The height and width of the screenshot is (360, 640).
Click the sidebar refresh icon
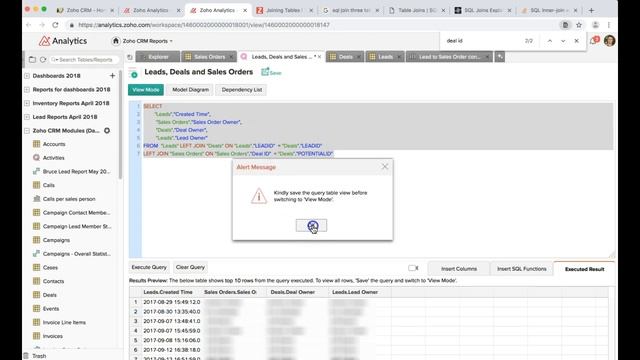pos(42,60)
